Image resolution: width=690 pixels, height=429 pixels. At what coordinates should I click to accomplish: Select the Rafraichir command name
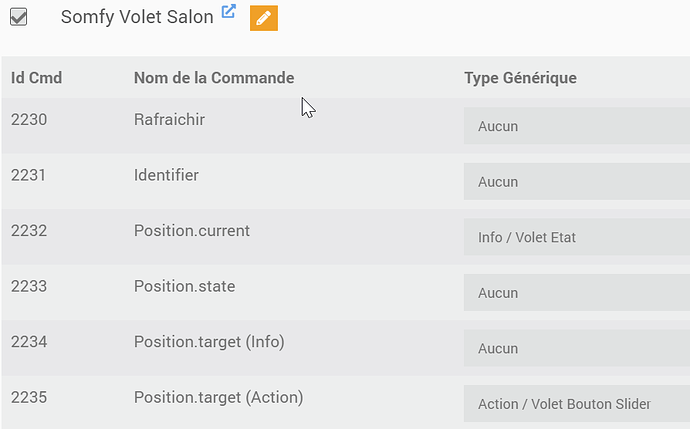(169, 120)
